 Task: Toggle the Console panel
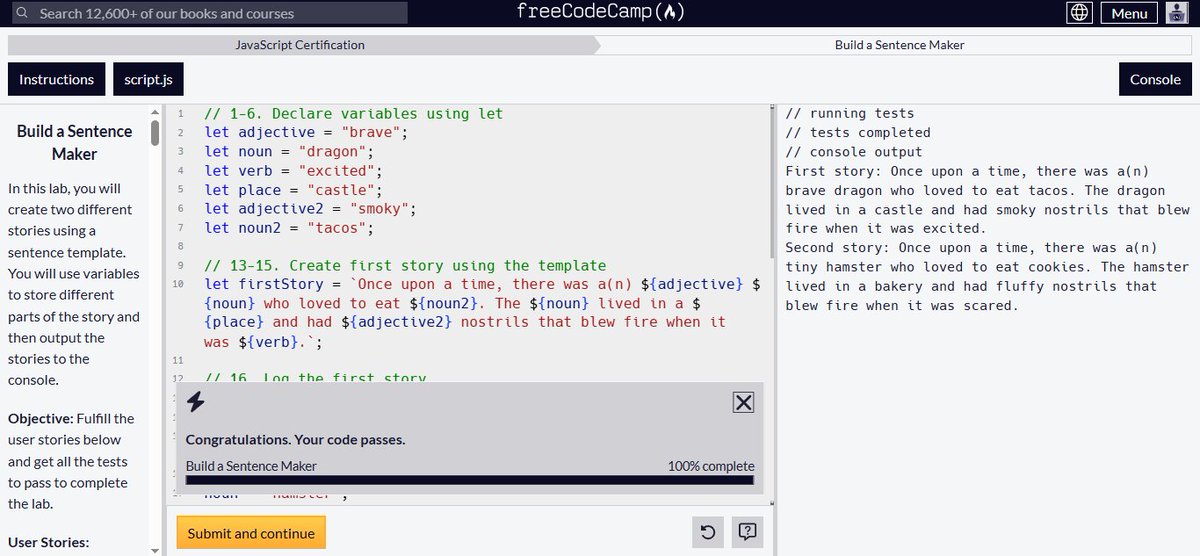pyautogui.click(x=1155, y=80)
